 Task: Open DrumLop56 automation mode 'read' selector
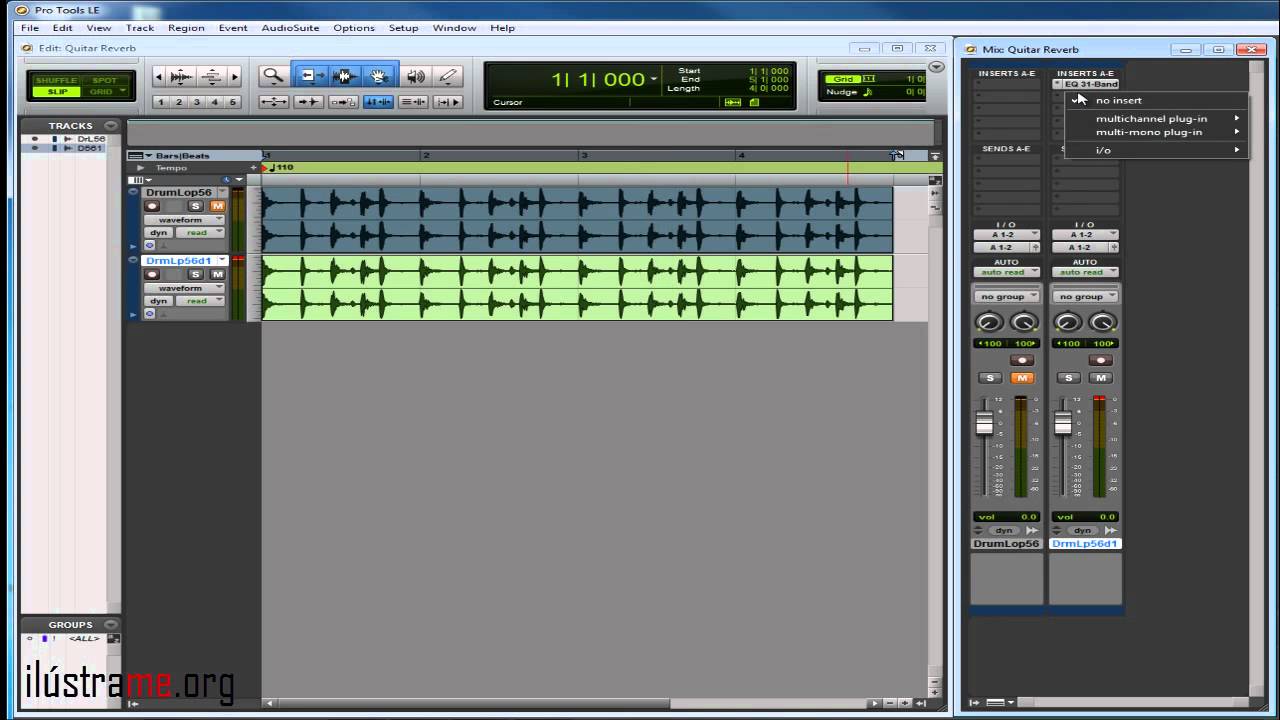click(x=201, y=232)
